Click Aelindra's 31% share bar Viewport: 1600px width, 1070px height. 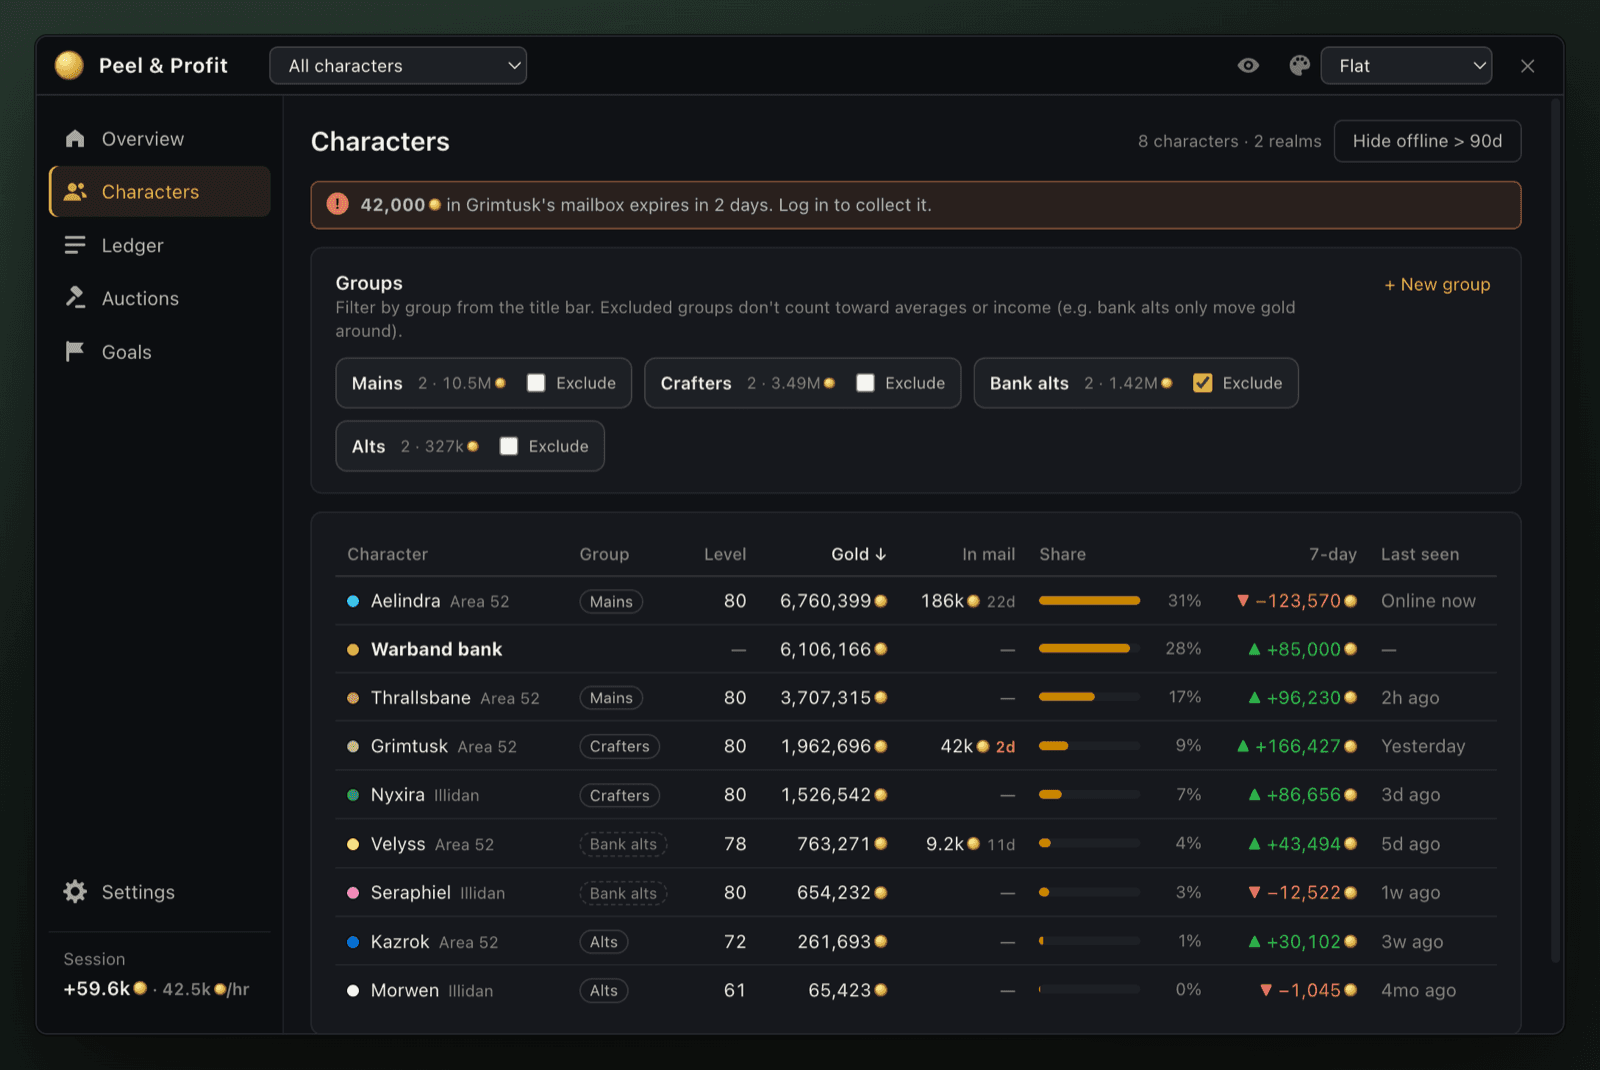(x=1089, y=601)
